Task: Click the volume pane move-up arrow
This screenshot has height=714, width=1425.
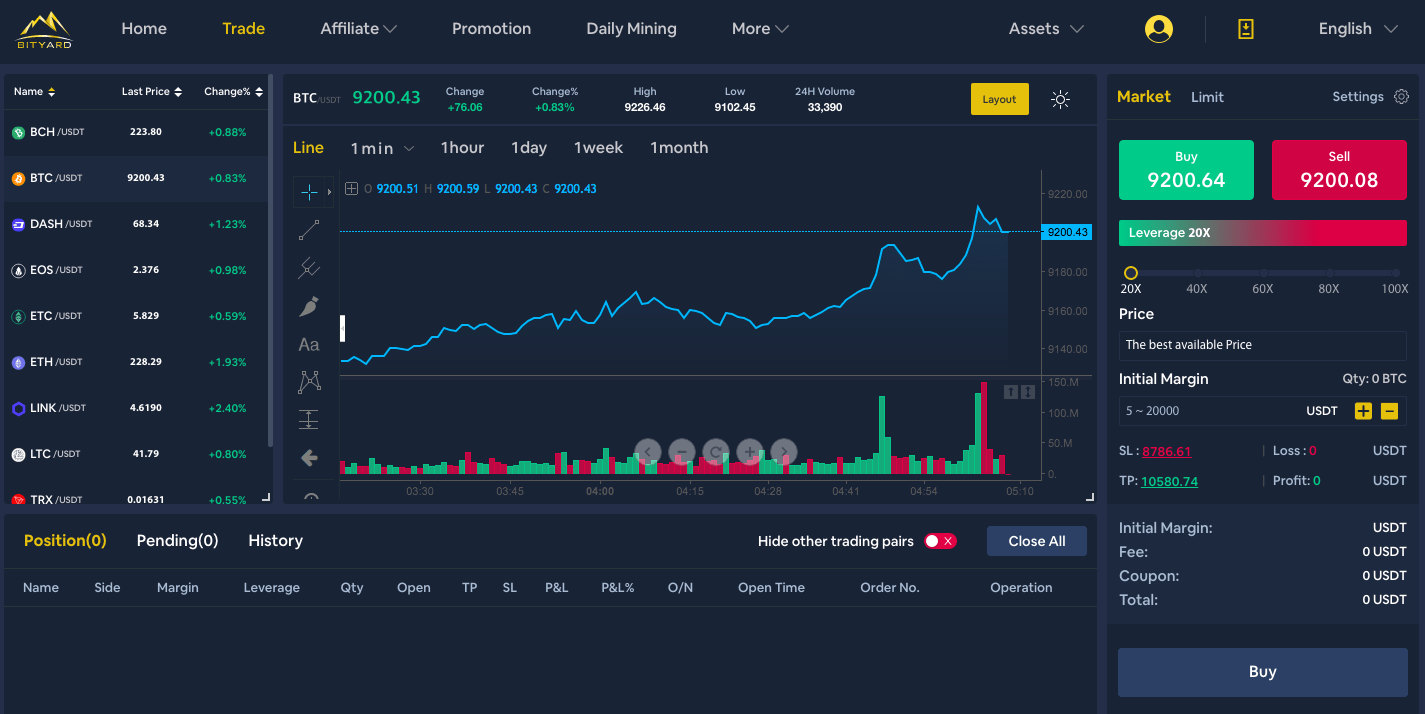Action: pyautogui.click(x=1011, y=392)
